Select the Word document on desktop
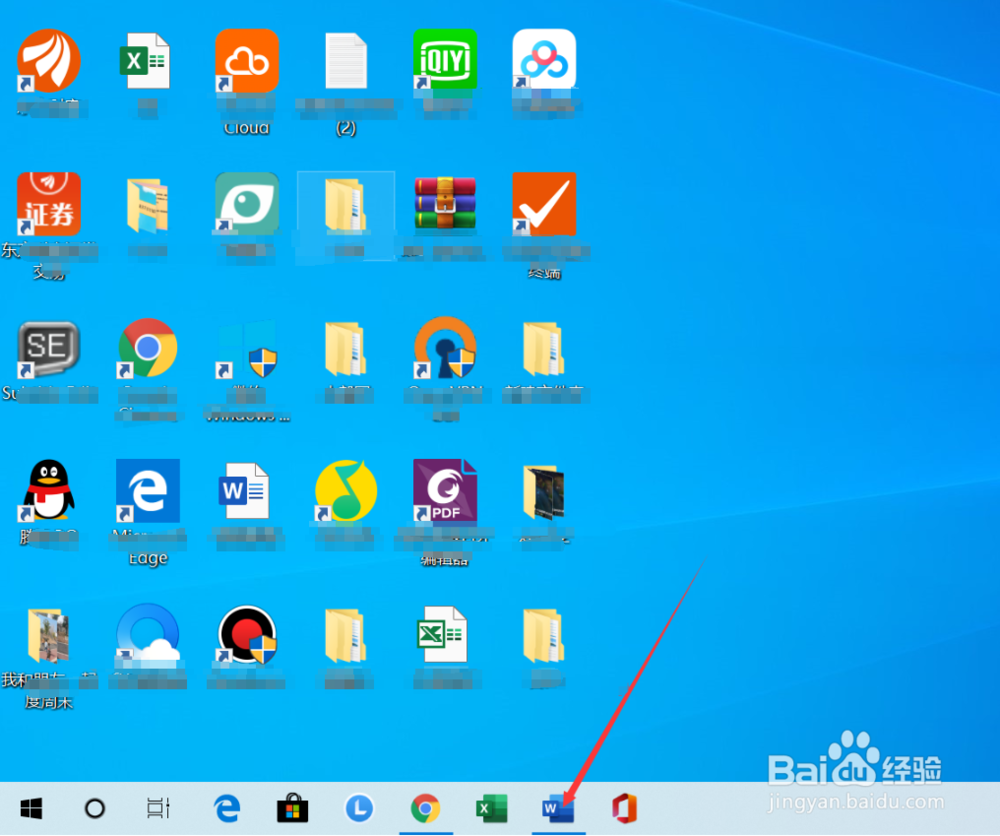This screenshot has height=836, width=1000. point(244,491)
